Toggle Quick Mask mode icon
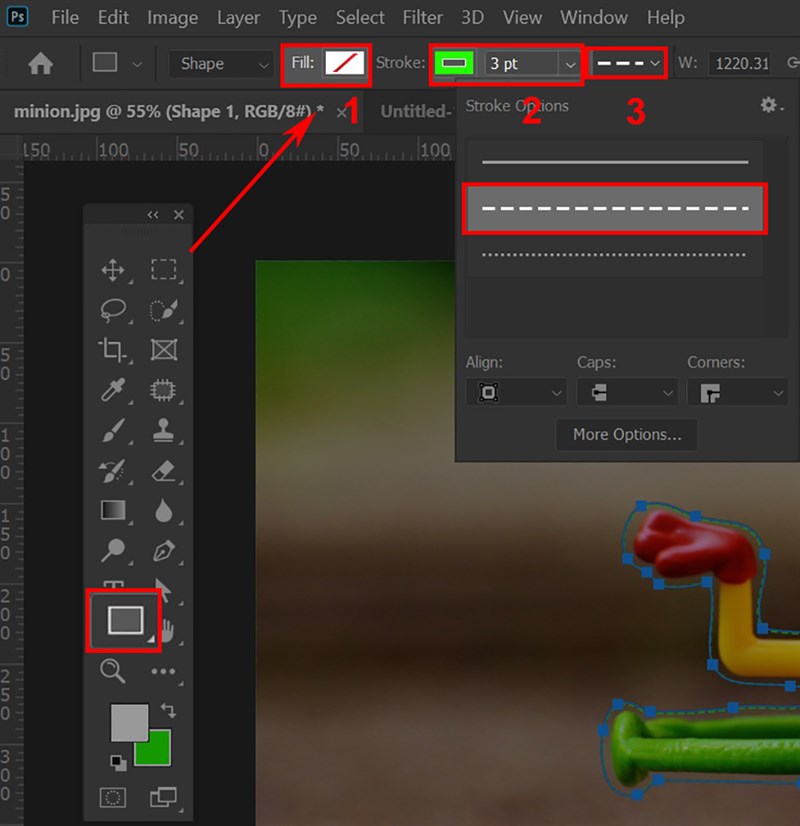 point(114,797)
